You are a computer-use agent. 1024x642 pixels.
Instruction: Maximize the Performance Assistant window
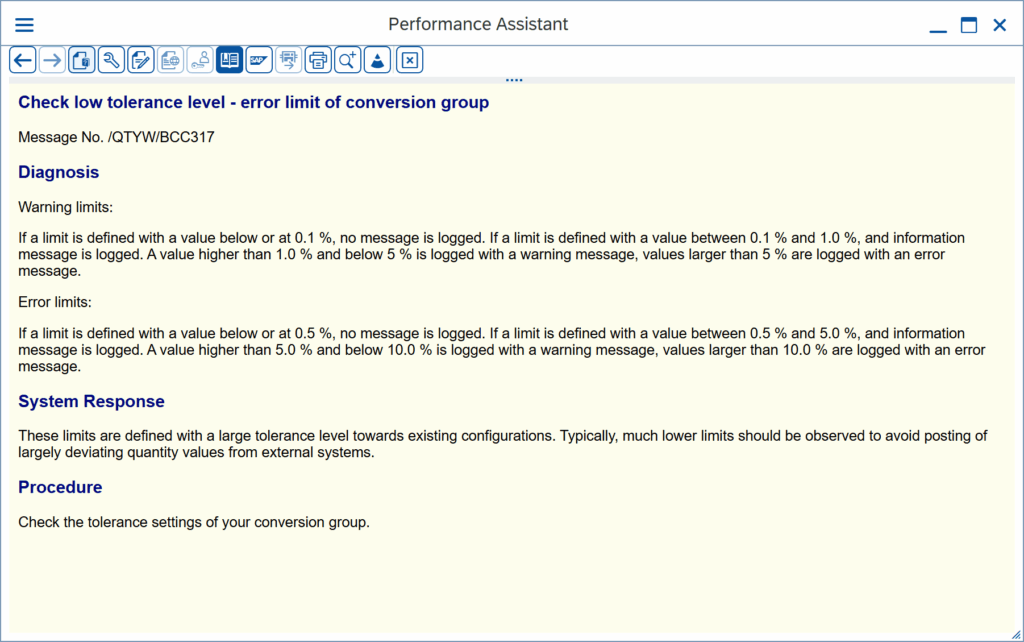968,25
